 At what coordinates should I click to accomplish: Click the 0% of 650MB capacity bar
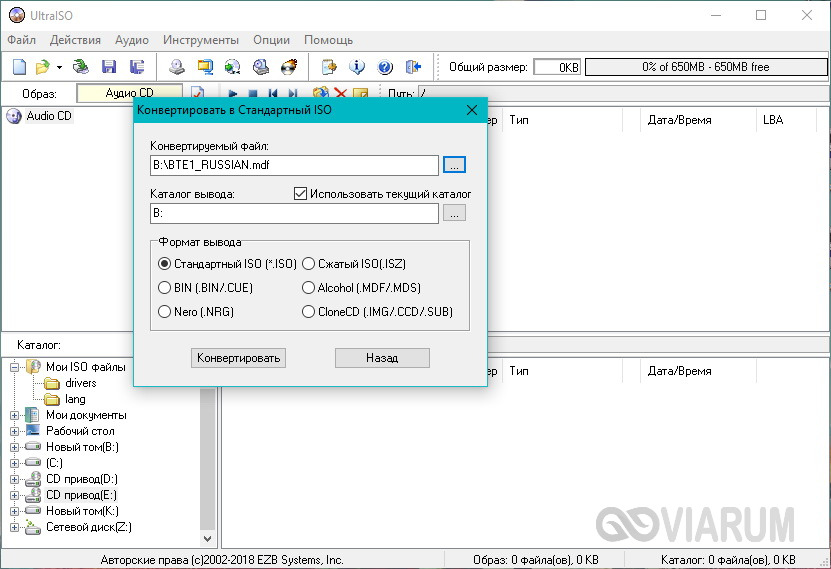pos(706,67)
